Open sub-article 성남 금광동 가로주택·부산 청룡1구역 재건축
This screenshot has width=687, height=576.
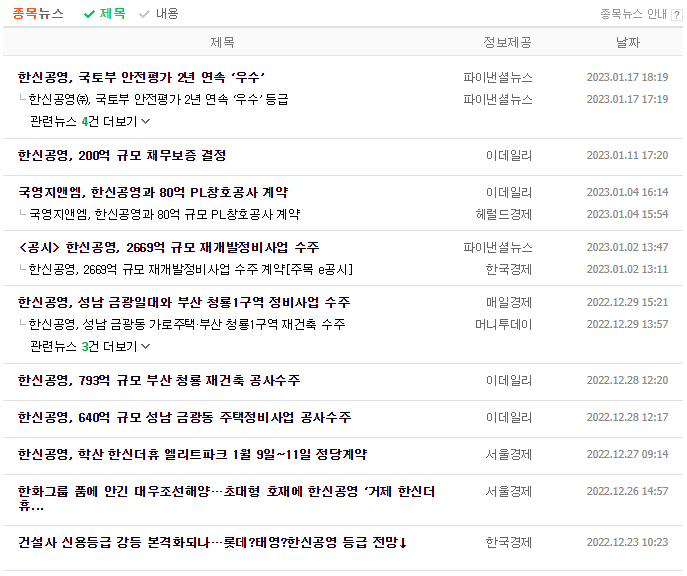pyautogui.click(x=187, y=325)
